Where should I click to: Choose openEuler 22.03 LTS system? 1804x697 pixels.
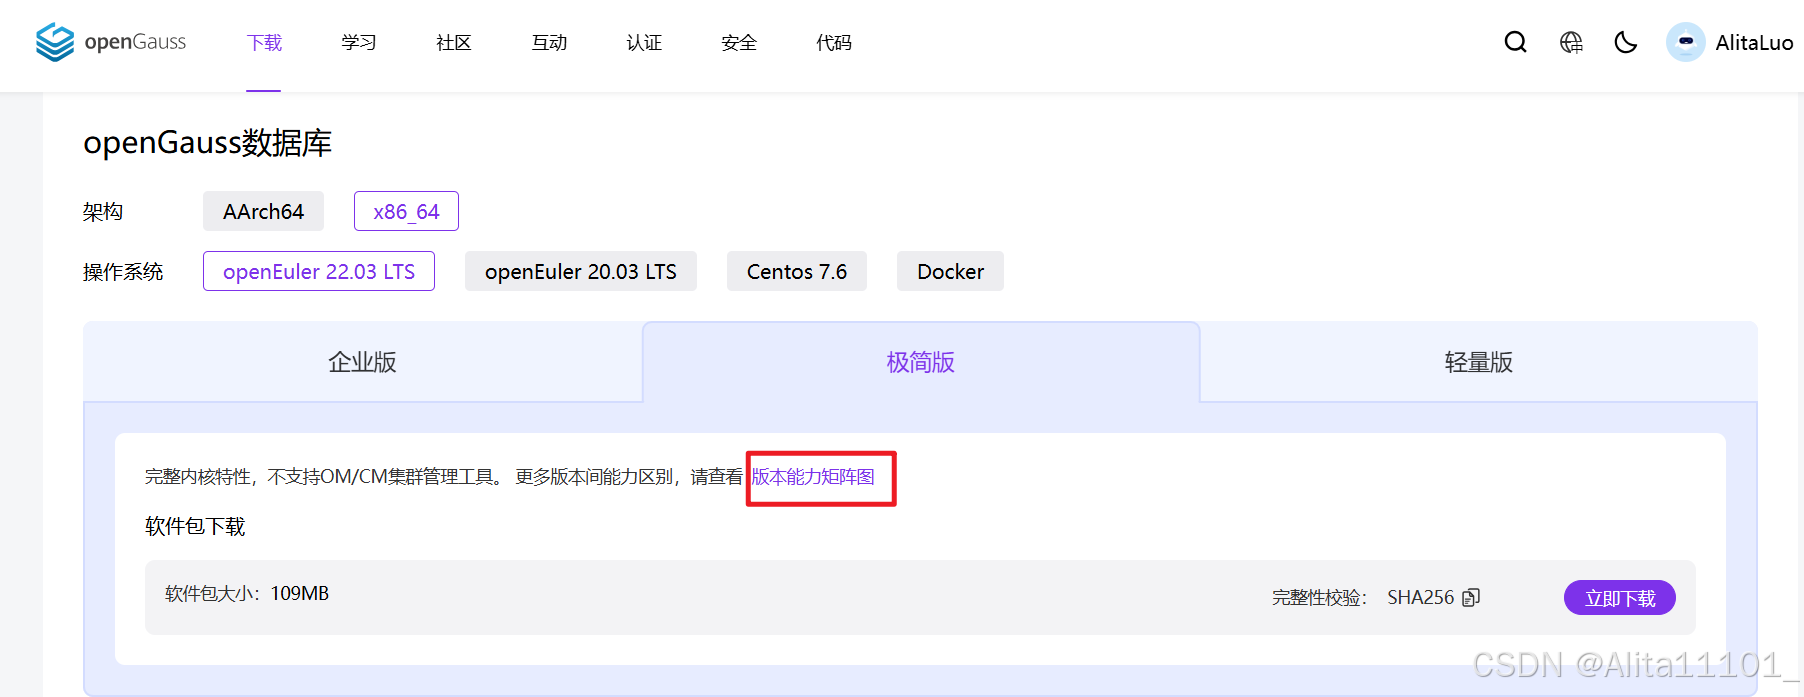(x=319, y=271)
